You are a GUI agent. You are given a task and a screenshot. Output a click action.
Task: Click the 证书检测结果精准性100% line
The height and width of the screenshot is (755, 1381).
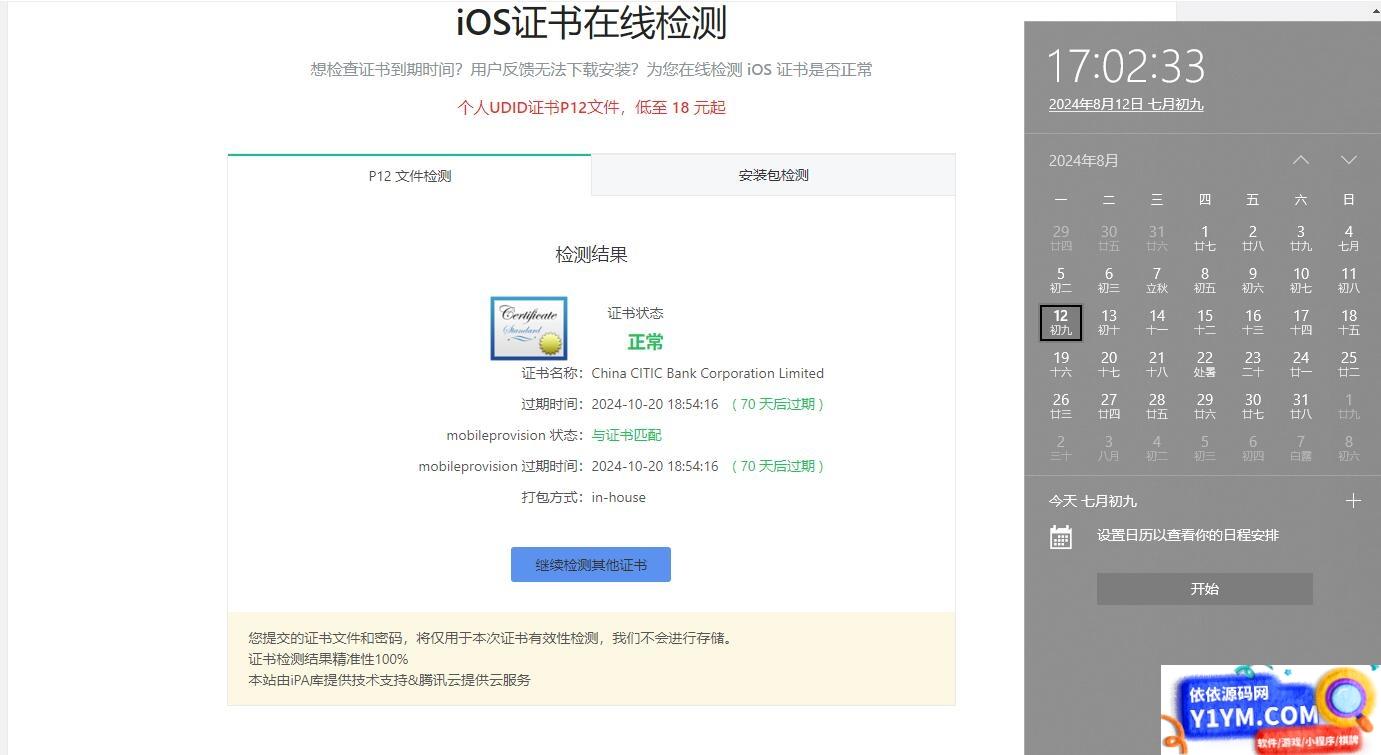coord(328,659)
